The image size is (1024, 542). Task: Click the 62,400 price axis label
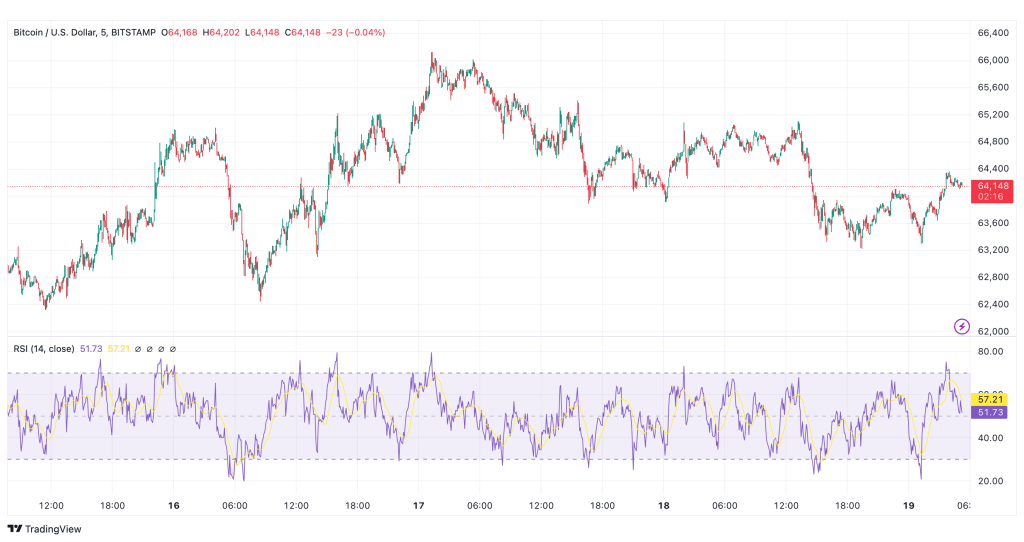click(x=993, y=304)
